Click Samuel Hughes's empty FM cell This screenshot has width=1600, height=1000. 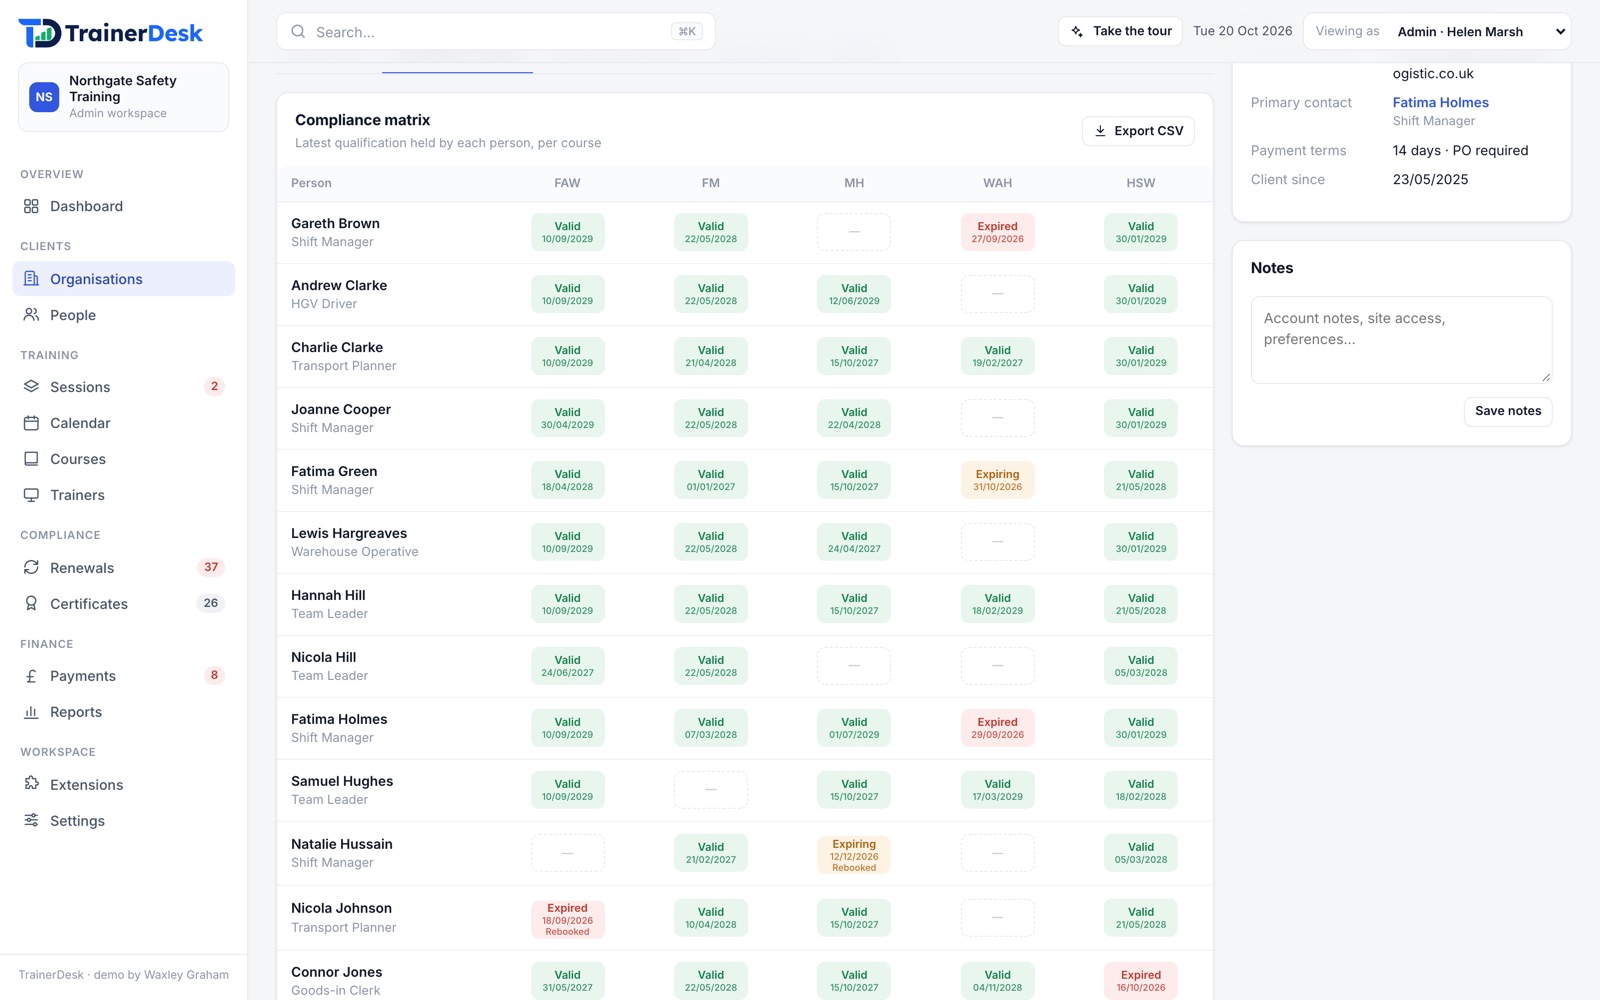click(x=711, y=790)
